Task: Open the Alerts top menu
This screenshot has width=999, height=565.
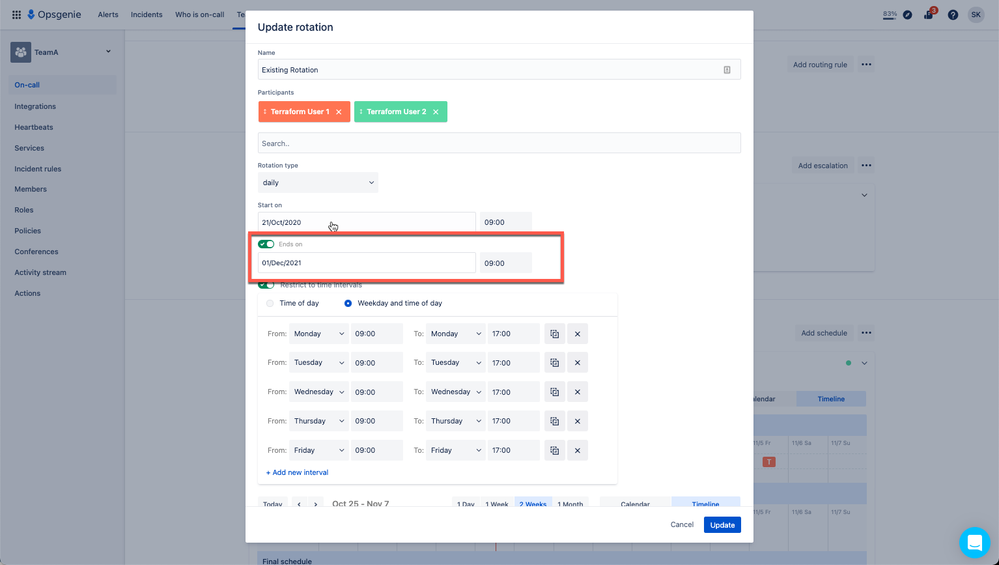Action: click(x=108, y=15)
